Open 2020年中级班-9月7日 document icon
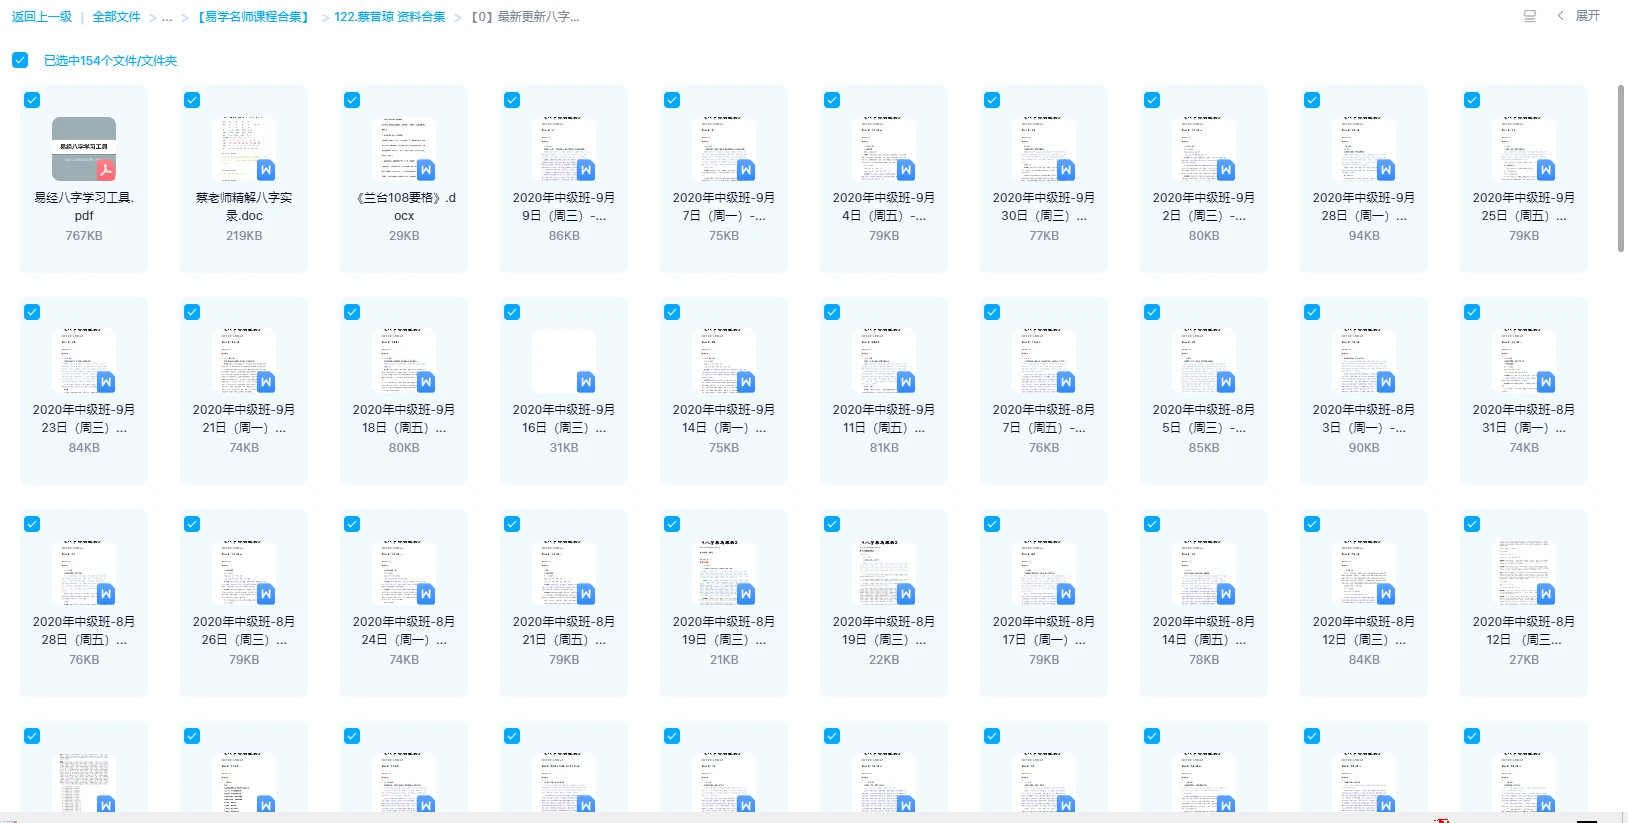This screenshot has width=1628, height=823. coord(724,149)
